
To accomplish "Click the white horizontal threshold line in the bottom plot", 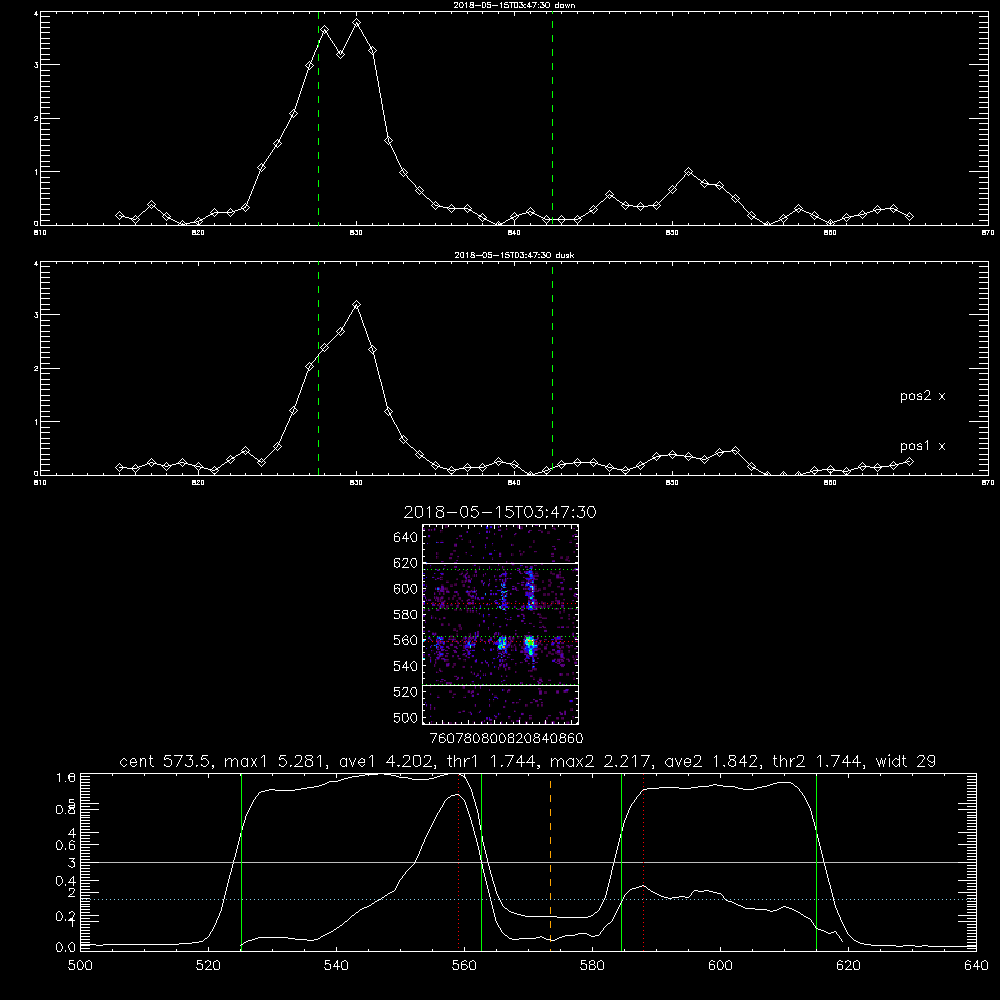I will click(x=528, y=862).
